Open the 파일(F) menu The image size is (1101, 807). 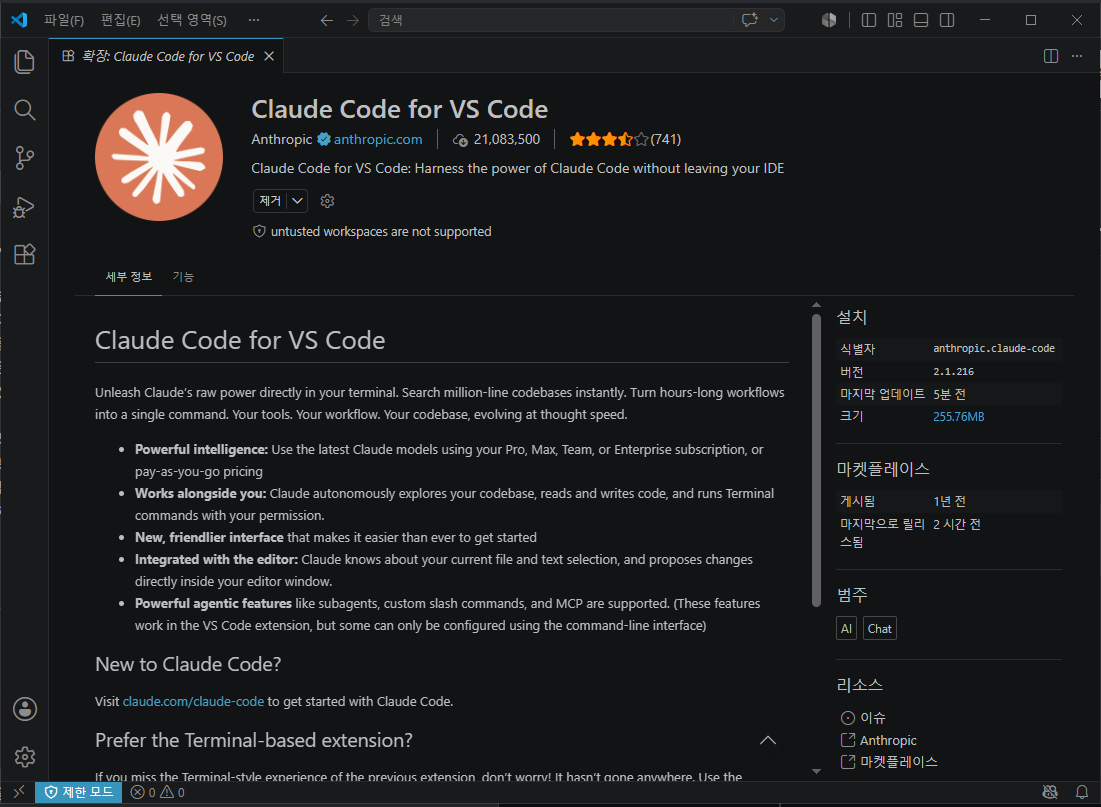64,20
